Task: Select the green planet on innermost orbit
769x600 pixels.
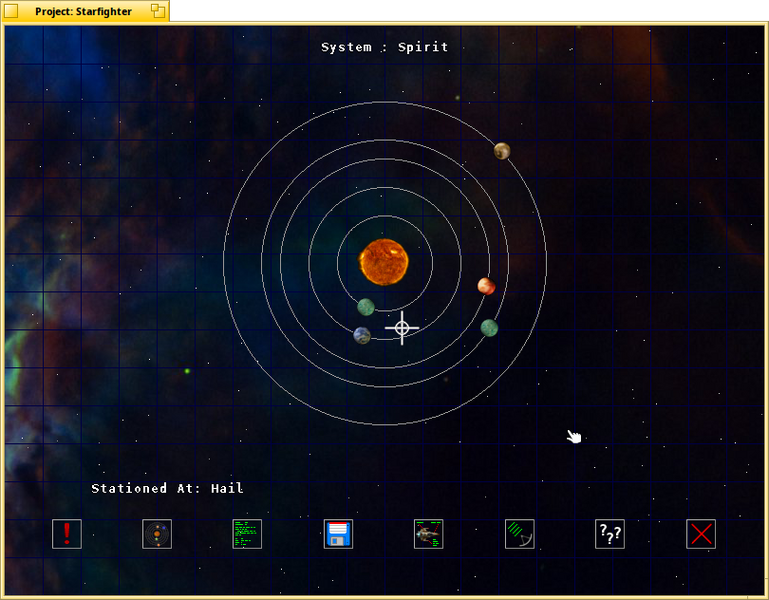Action: (366, 307)
